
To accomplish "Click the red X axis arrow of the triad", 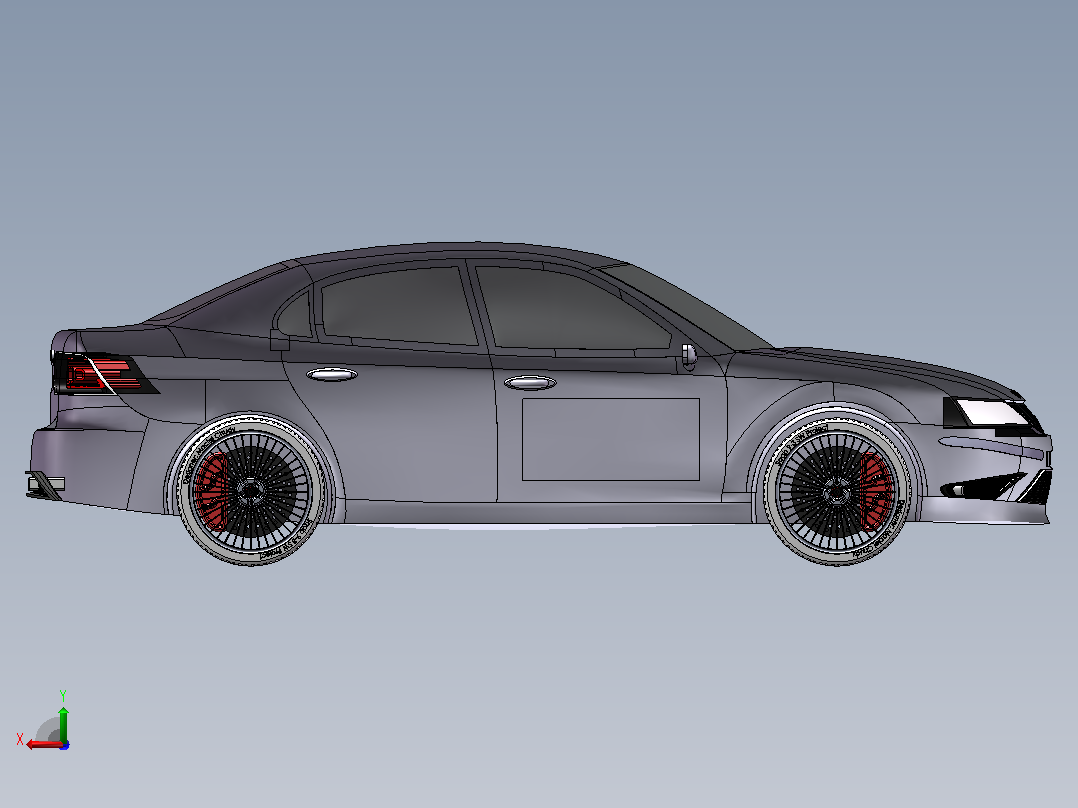I will coord(43,744).
